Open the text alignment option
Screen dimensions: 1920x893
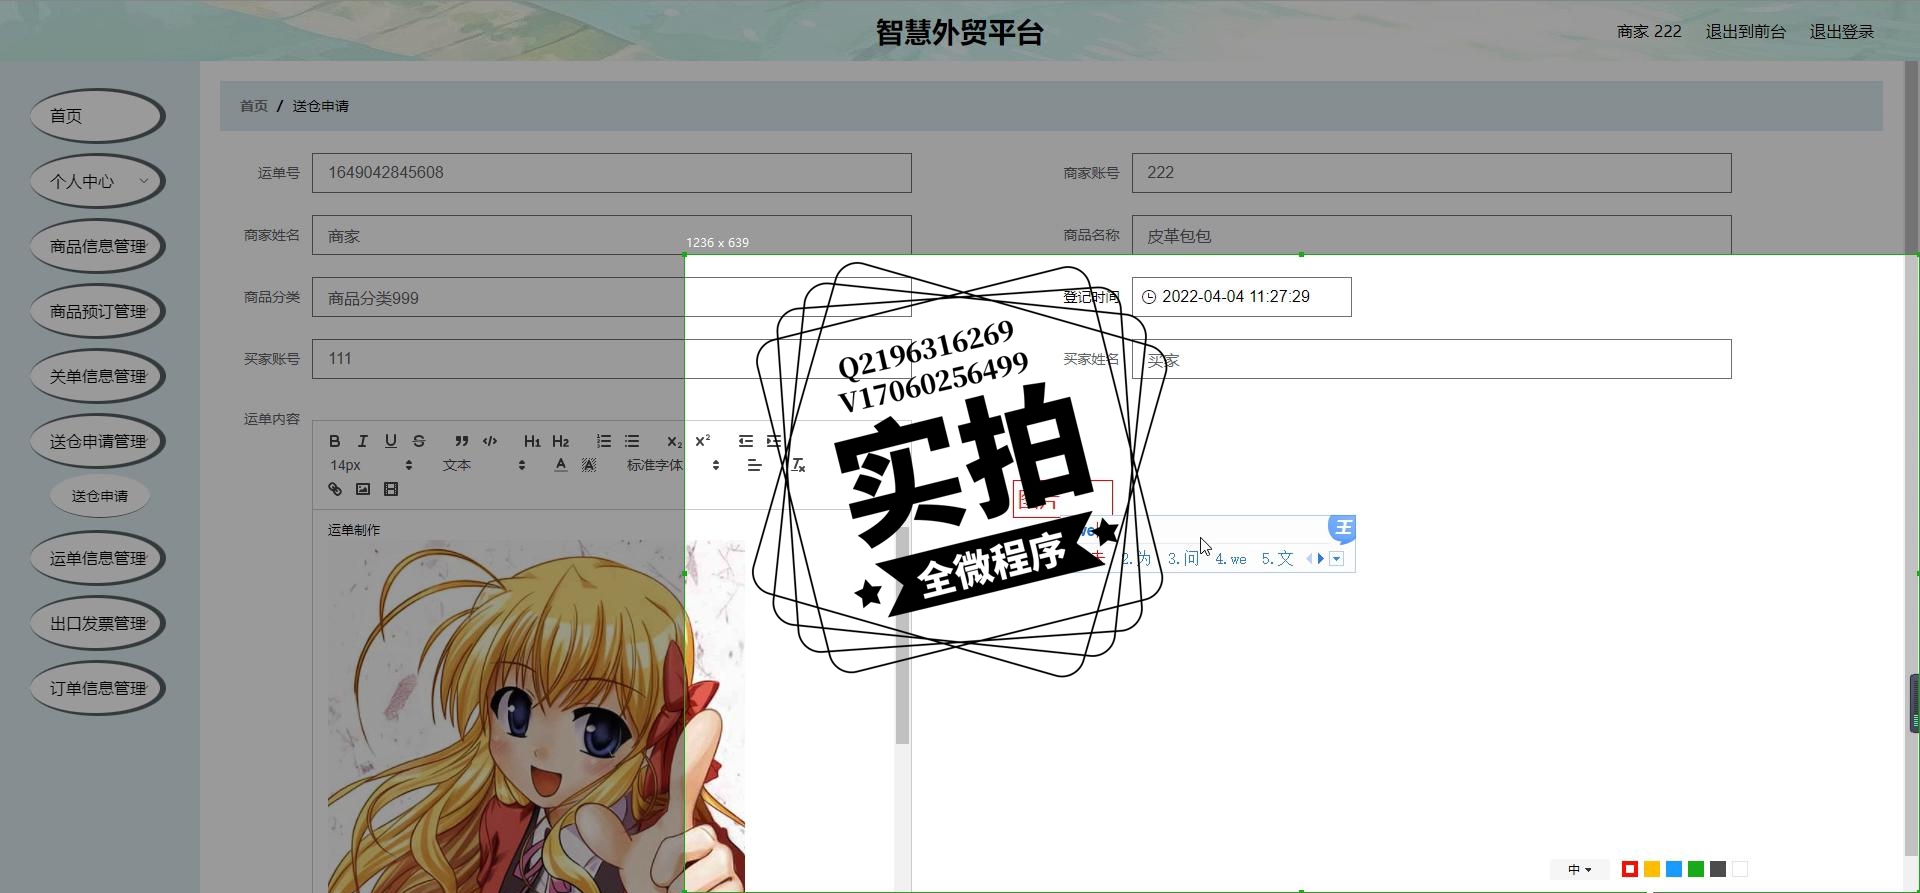coord(754,465)
